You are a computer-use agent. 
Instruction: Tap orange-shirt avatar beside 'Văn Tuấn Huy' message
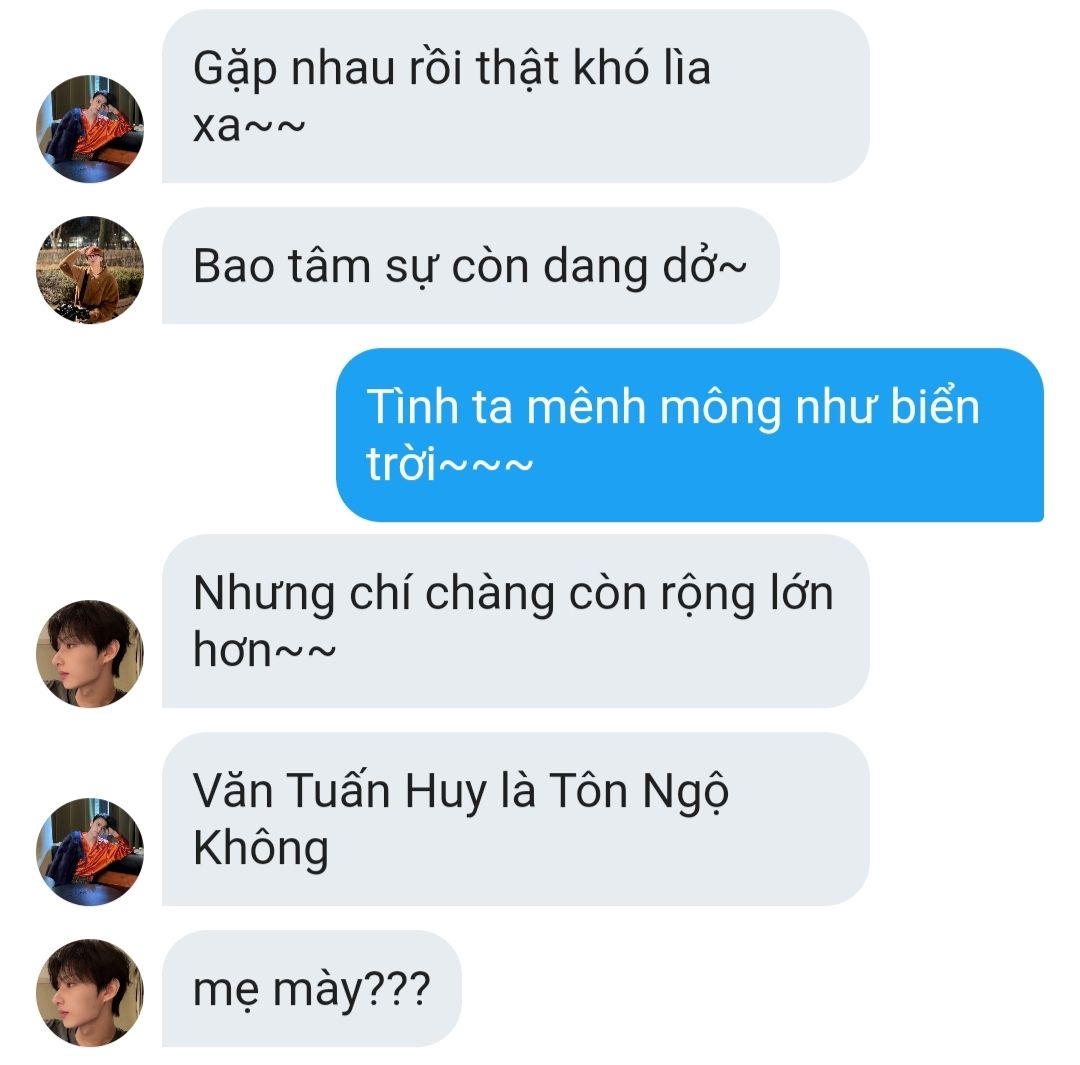[x=90, y=852]
